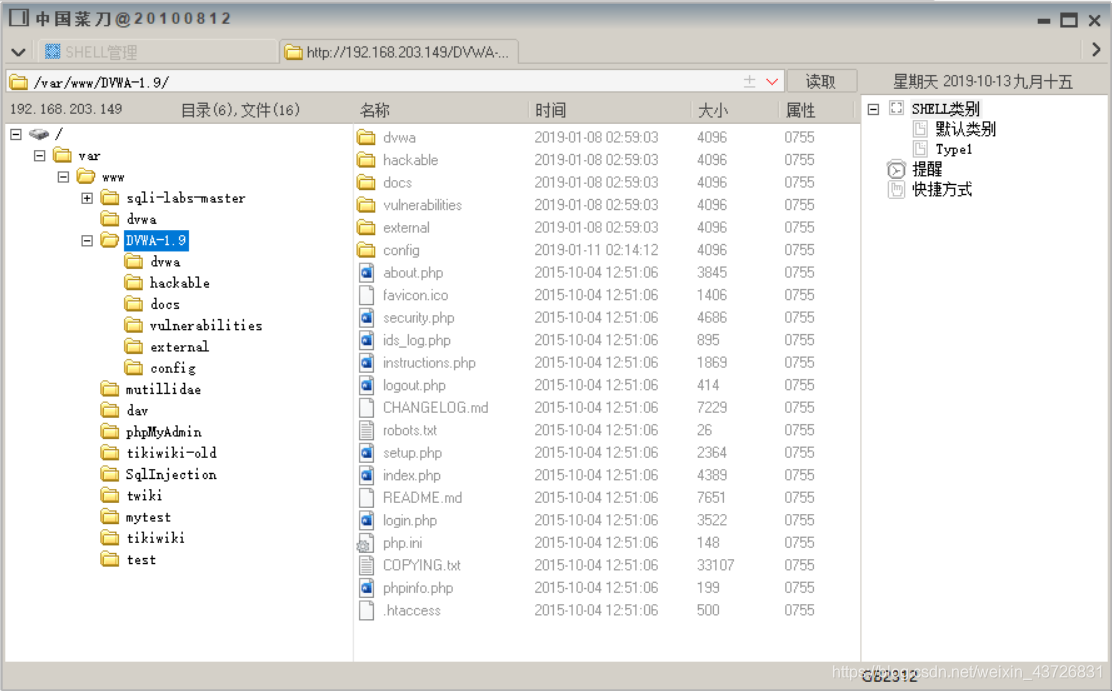Expand the sqli-labs-master tree node
This screenshot has height=691, width=1112.
tap(87, 198)
